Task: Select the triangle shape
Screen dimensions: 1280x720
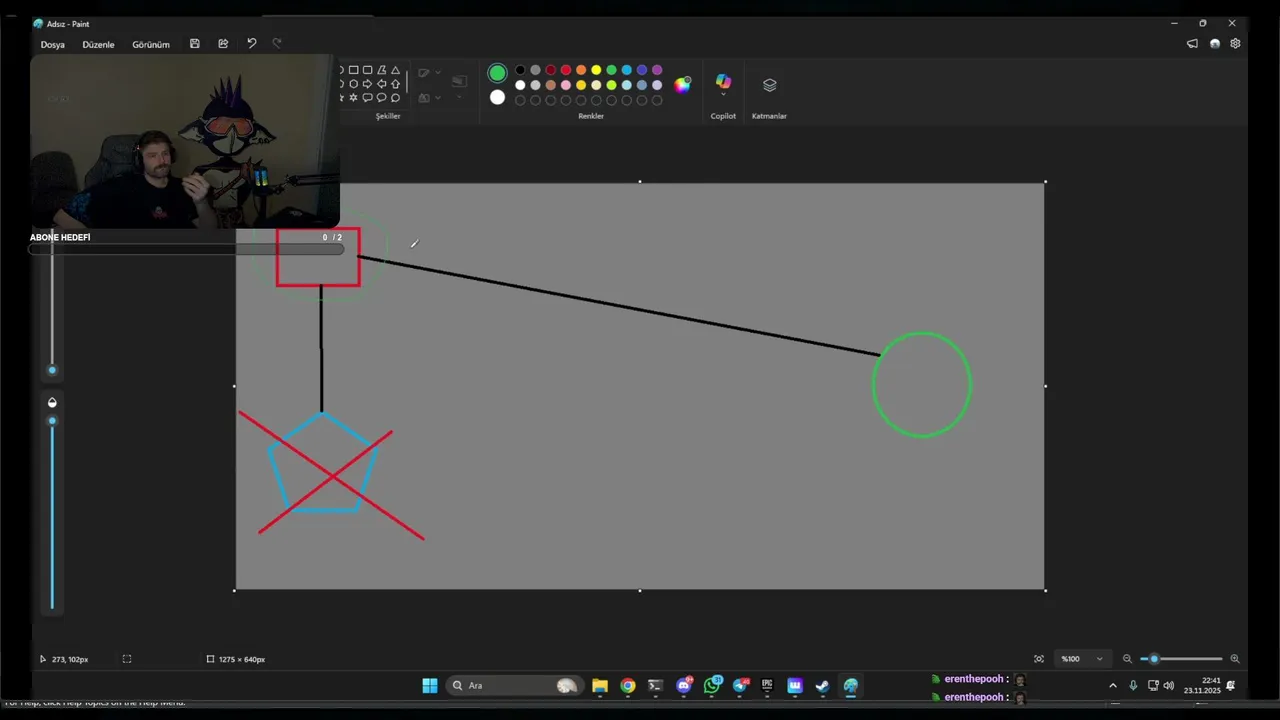Action: click(395, 70)
